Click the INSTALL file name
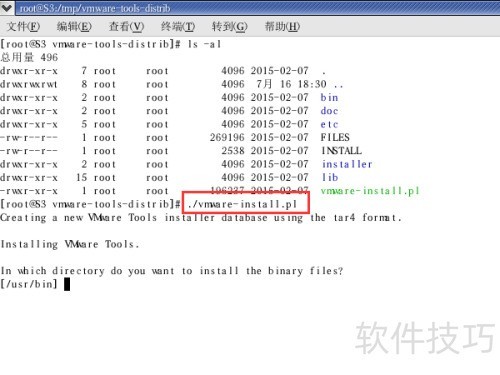This screenshot has height=375, width=500. (x=341, y=151)
